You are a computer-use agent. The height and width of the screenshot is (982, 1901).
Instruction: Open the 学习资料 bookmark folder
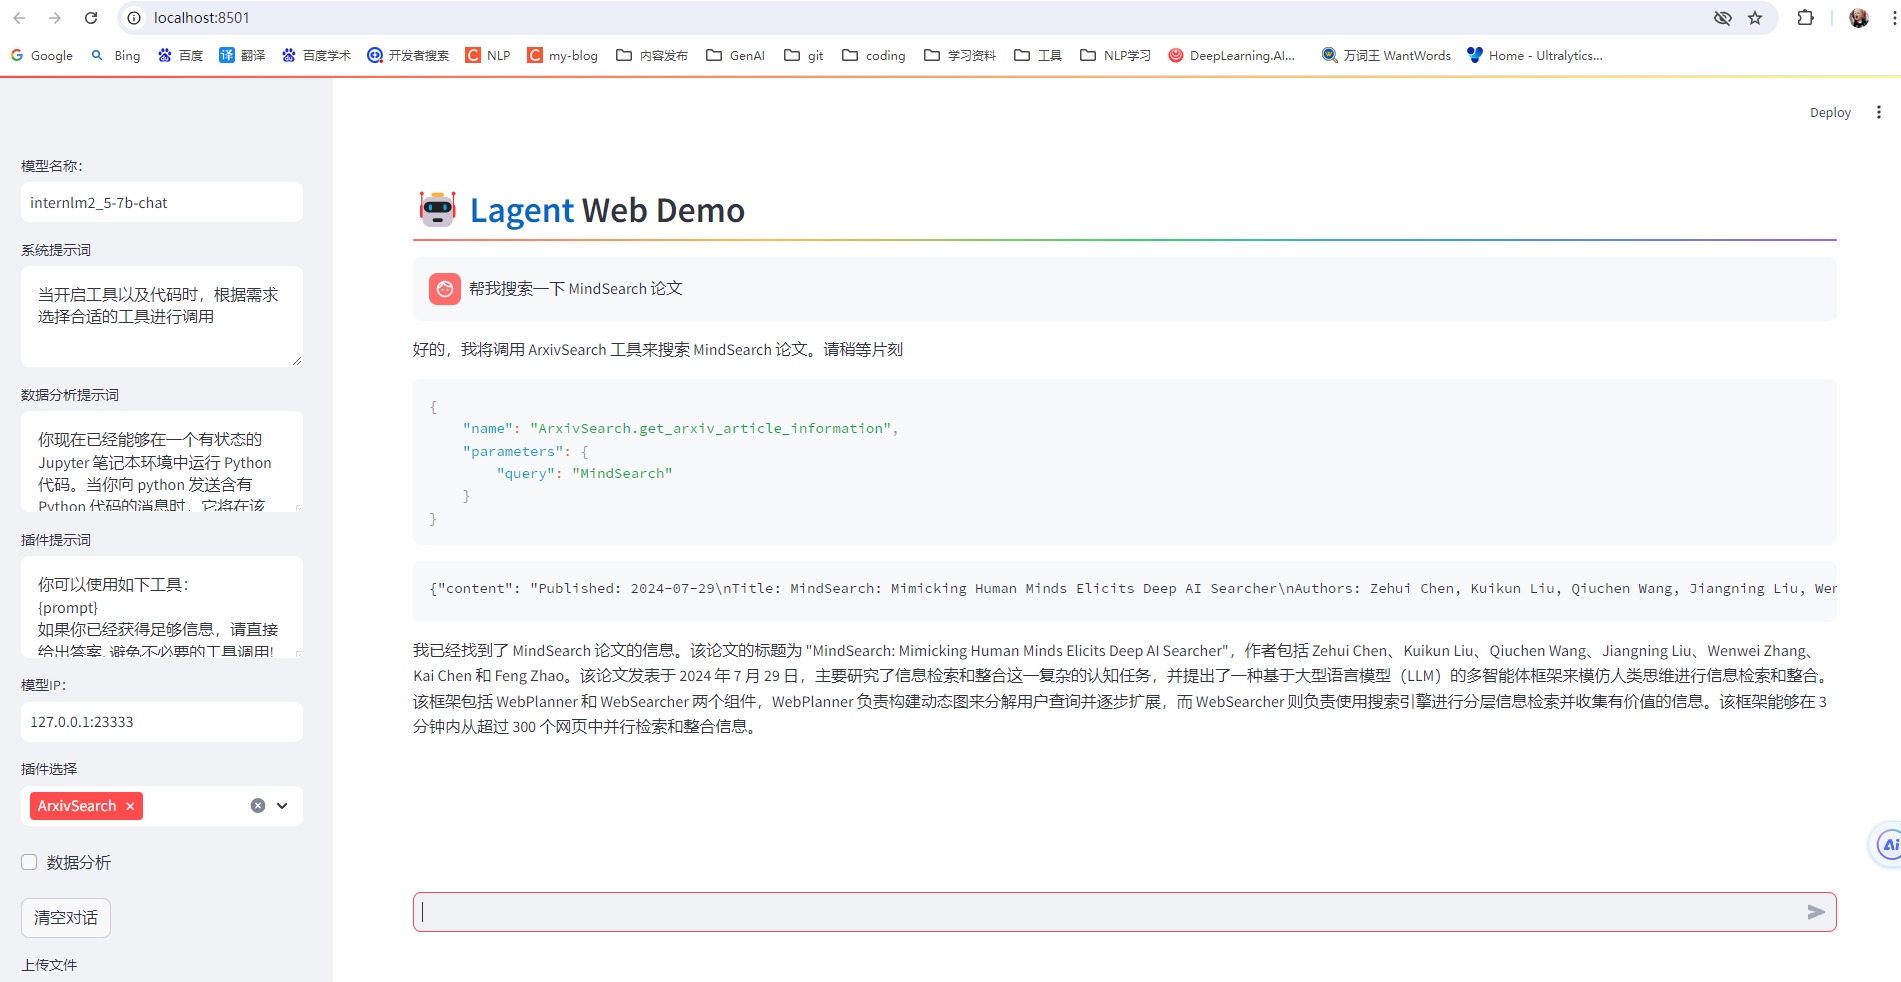960,56
